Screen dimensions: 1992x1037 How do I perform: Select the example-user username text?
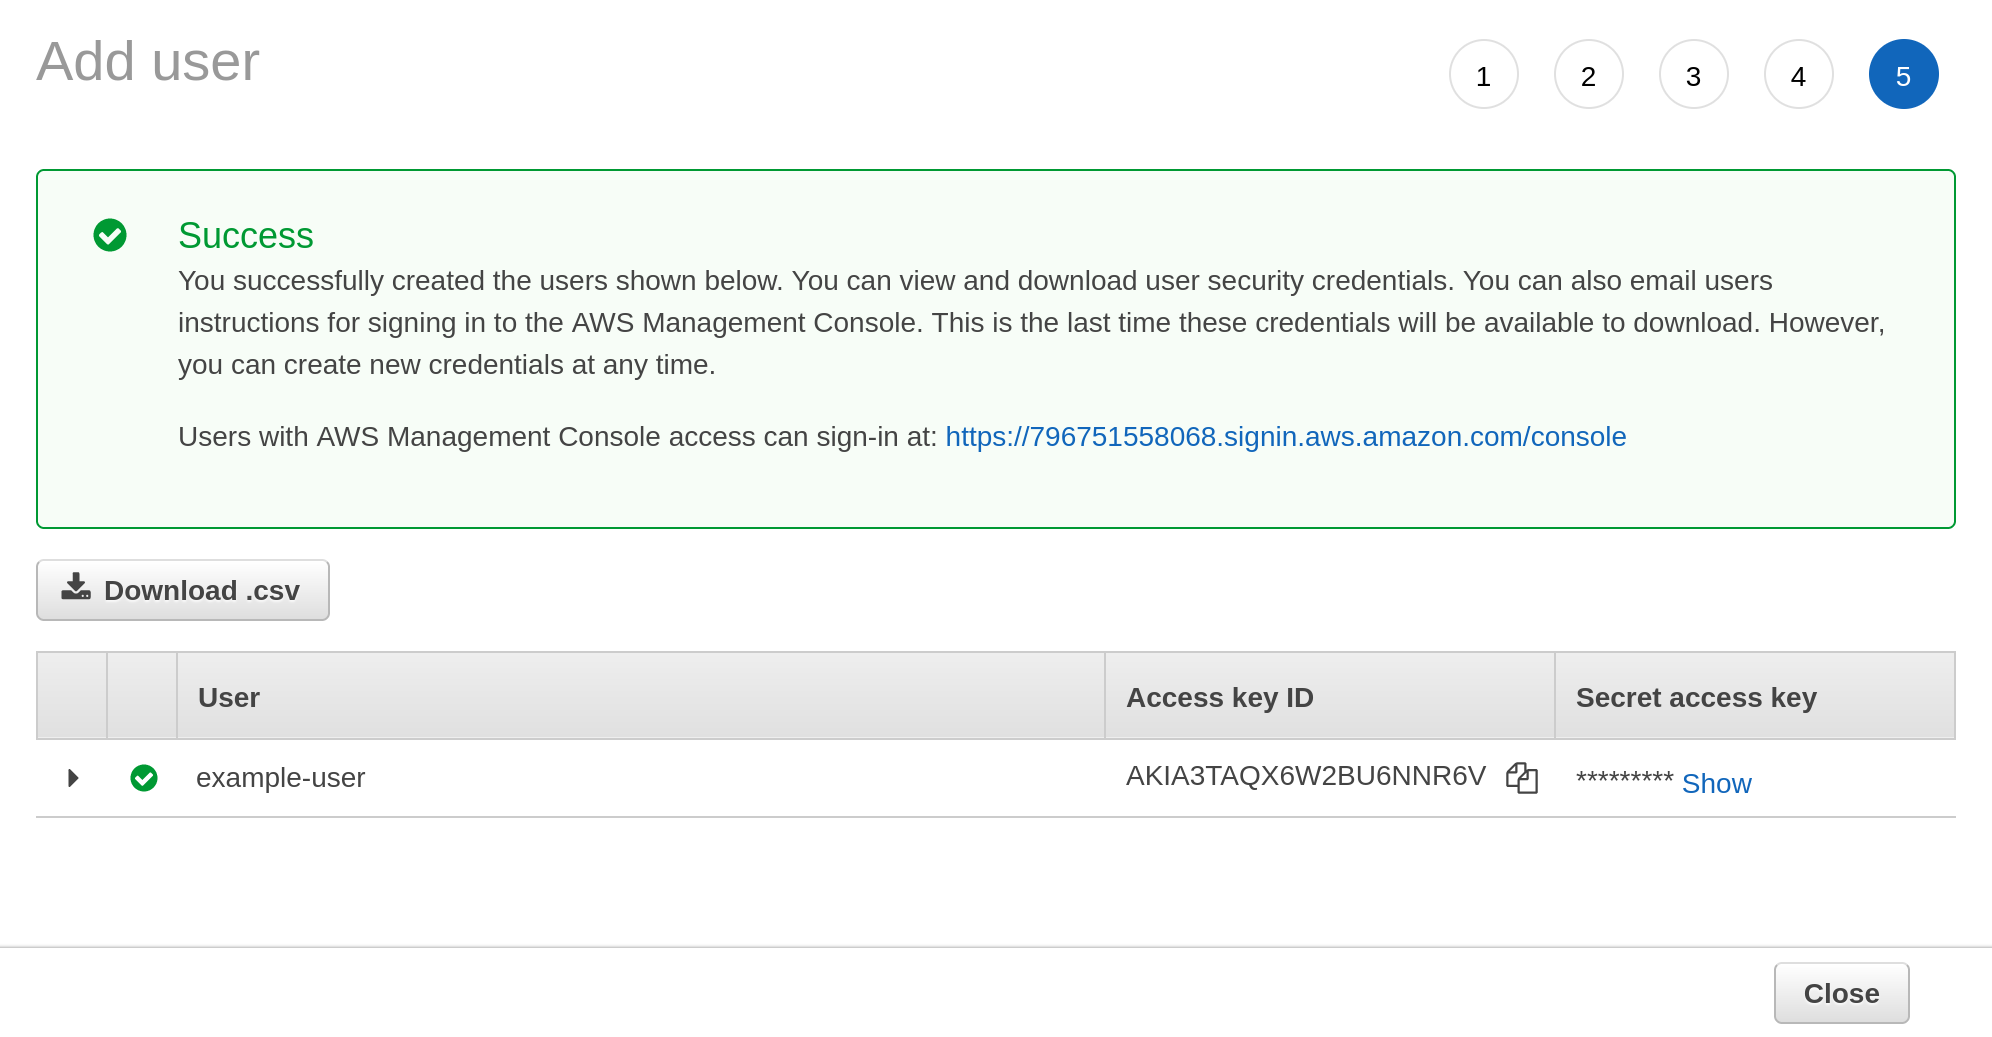pos(281,777)
